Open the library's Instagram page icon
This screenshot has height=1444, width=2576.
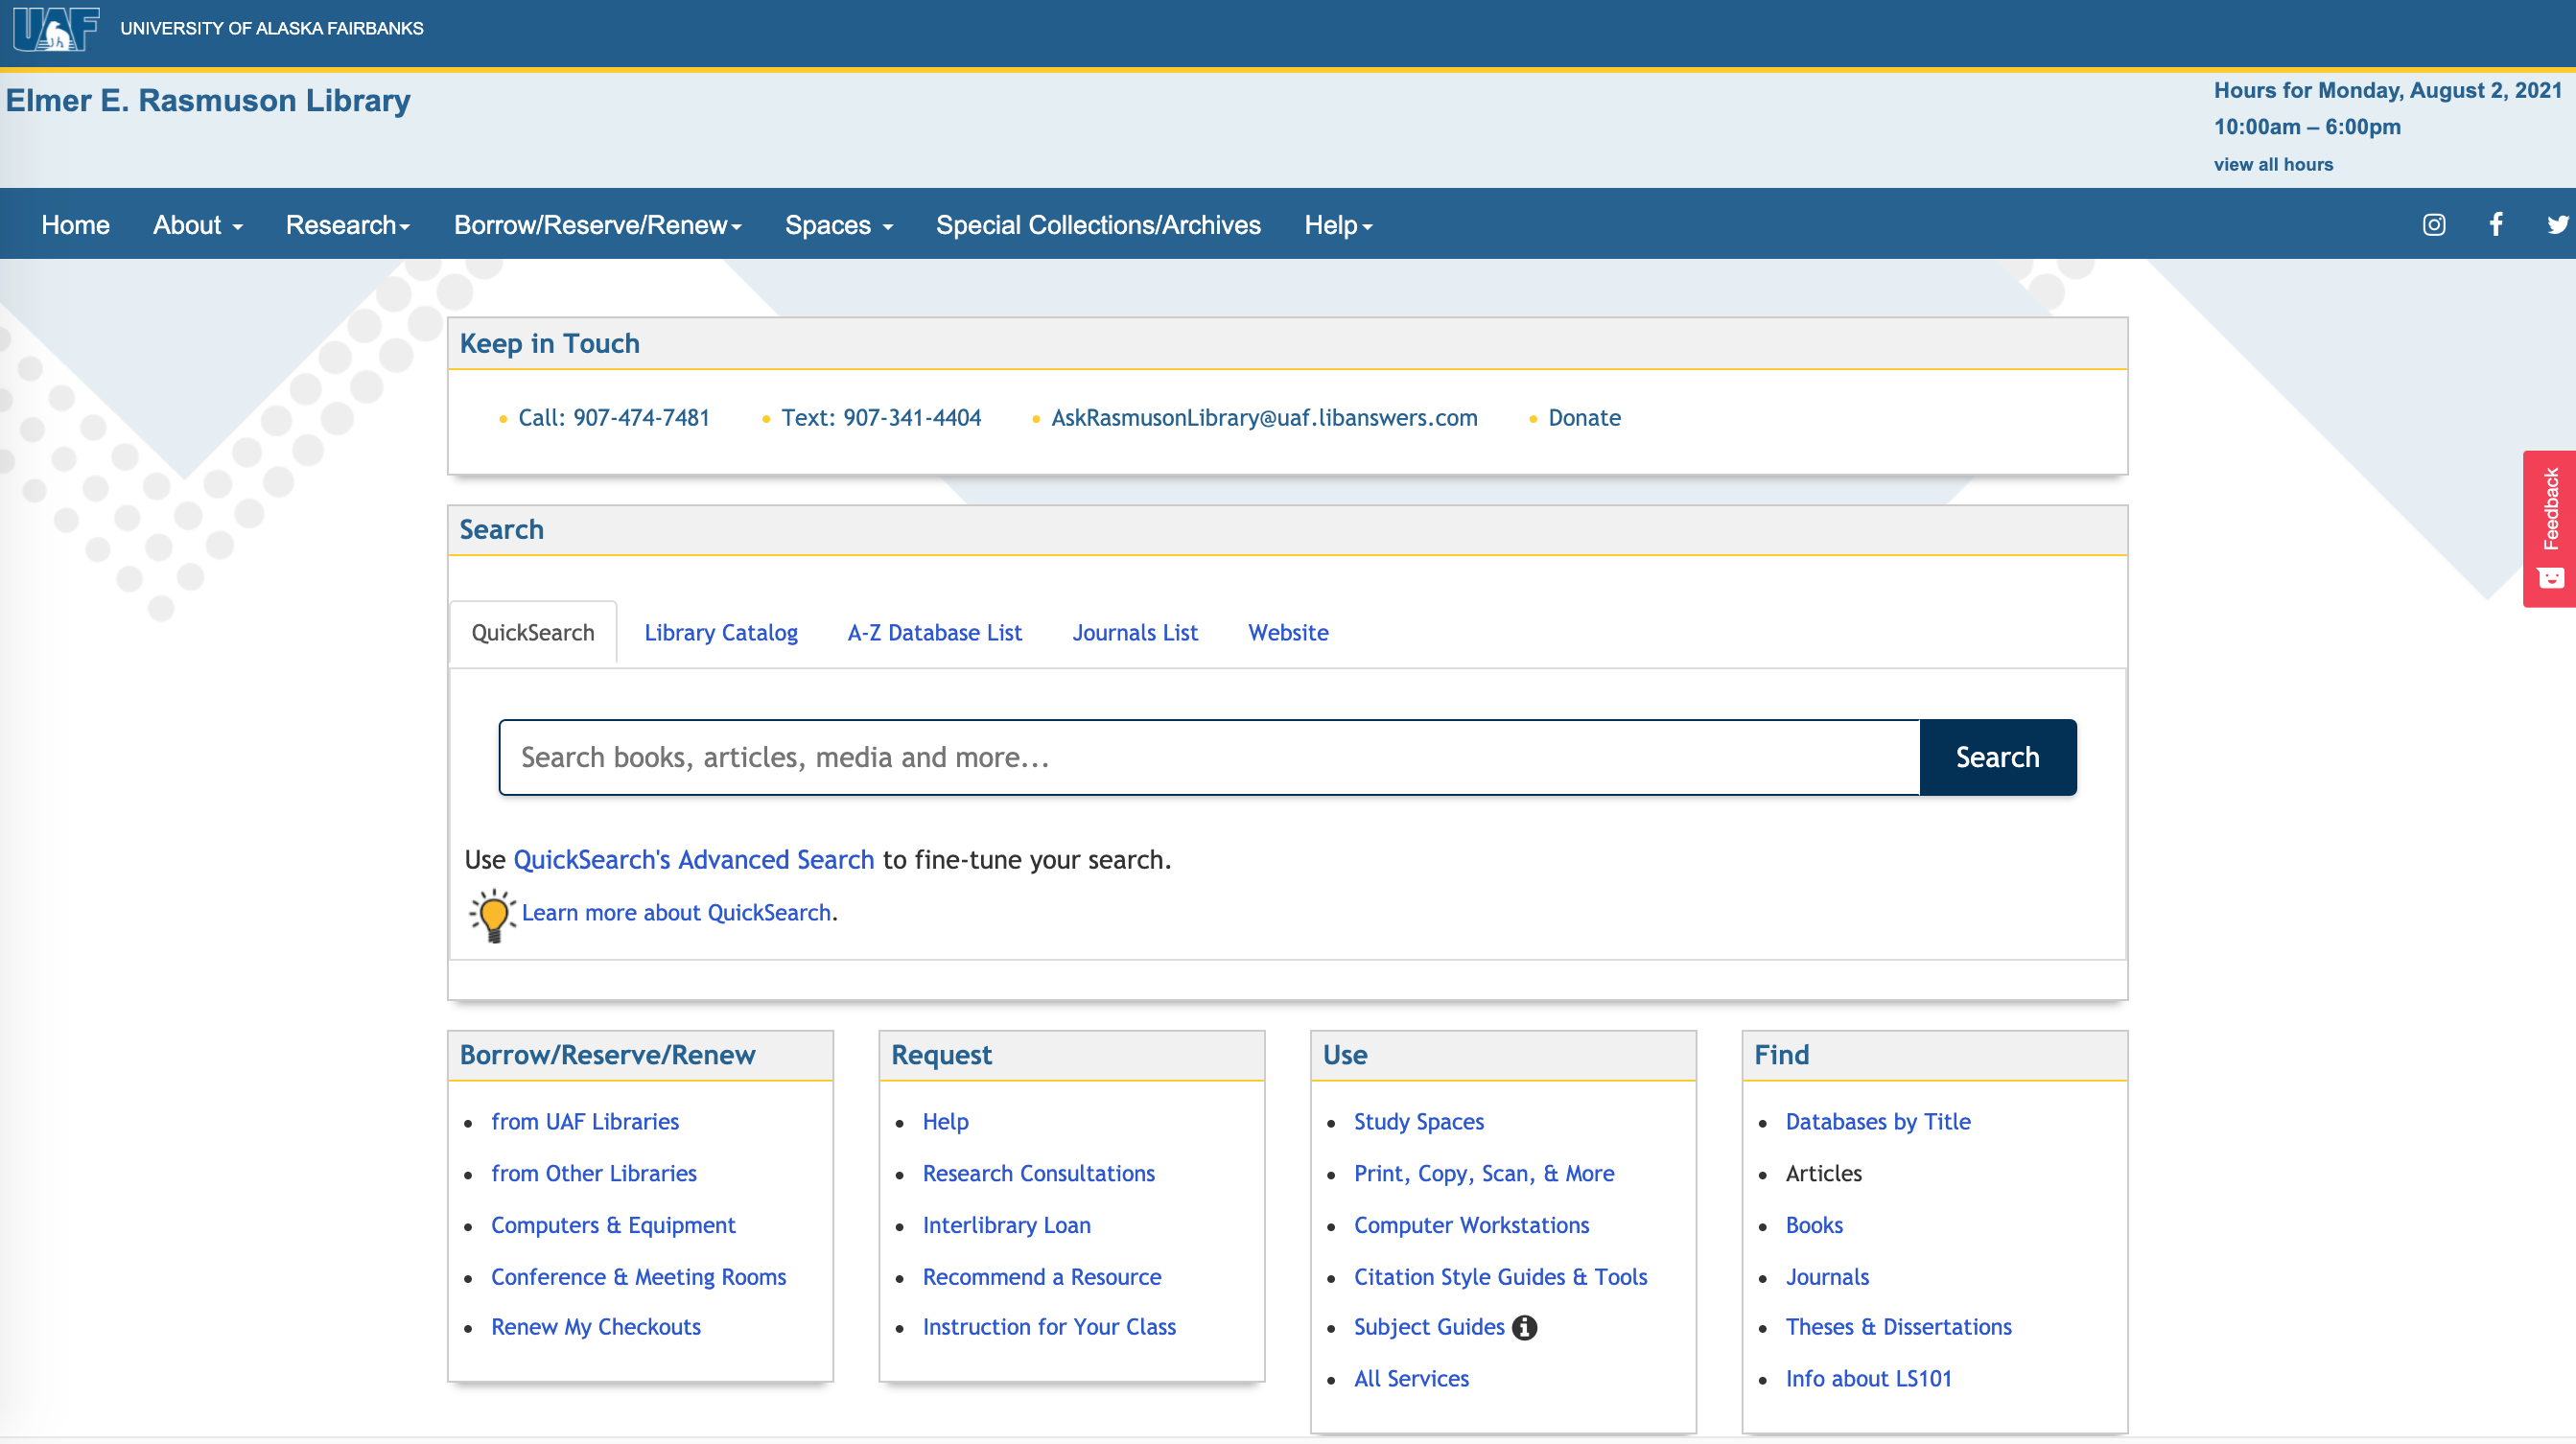pyautogui.click(x=2433, y=225)
